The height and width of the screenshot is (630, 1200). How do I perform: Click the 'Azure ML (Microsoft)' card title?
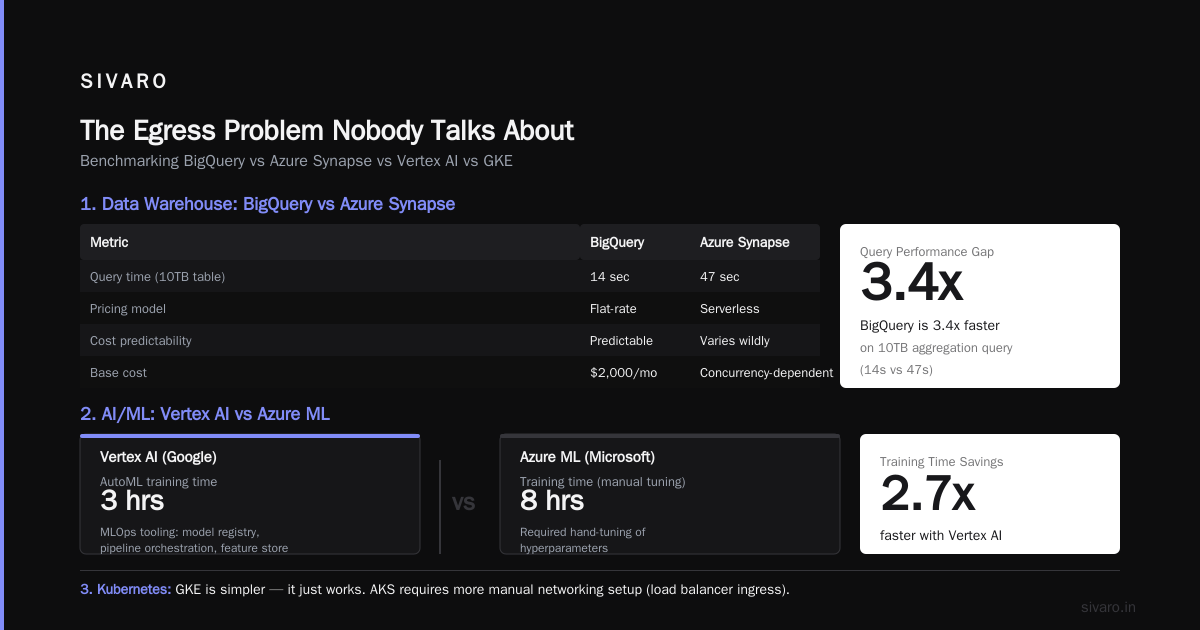587,457
